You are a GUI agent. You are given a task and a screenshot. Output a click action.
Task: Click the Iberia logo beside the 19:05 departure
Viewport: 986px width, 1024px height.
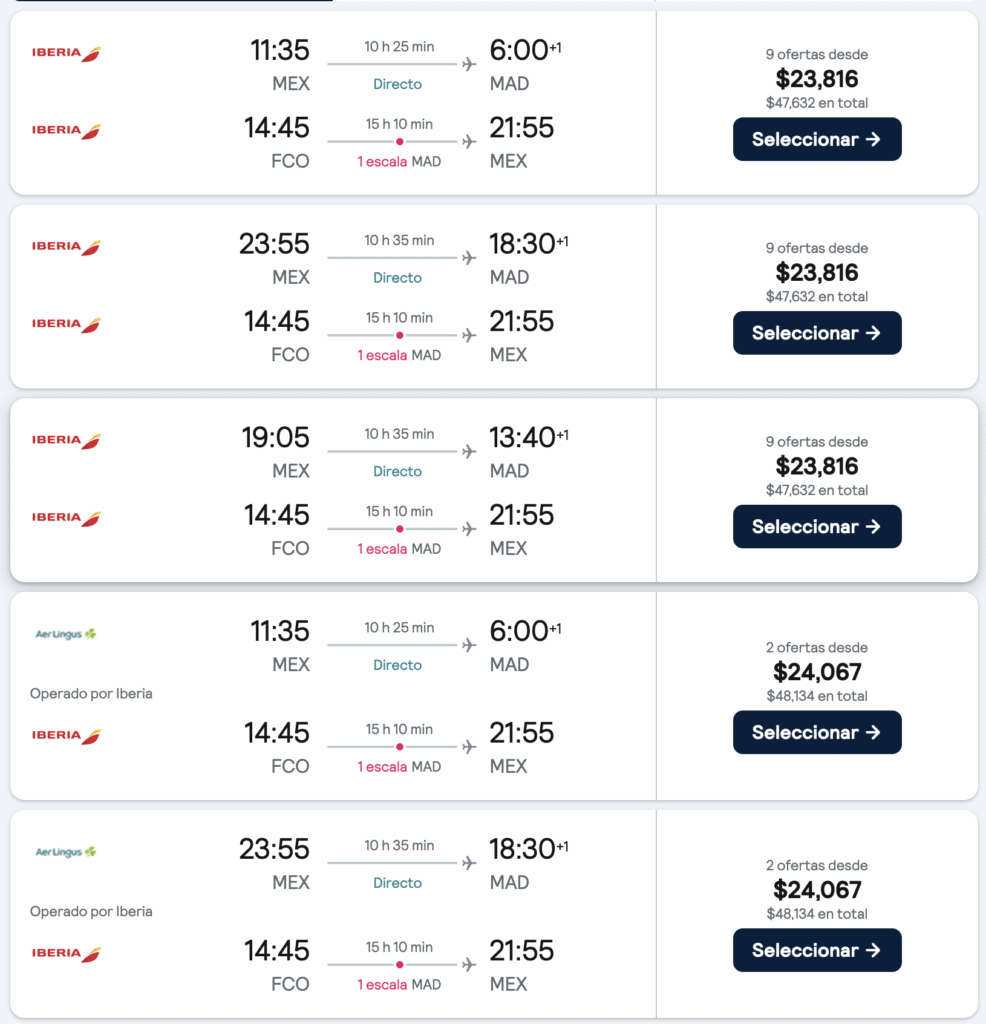coord(66,441)
